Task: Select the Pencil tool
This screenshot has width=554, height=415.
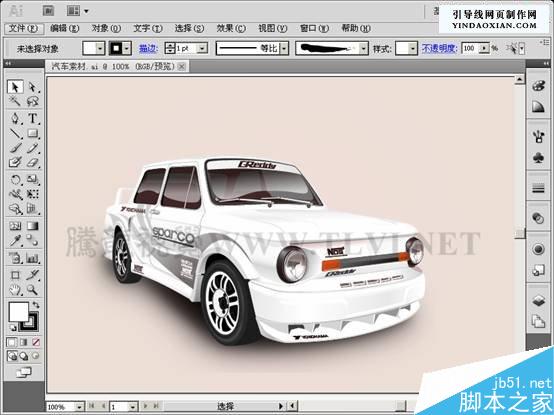Action: point(33,148)
